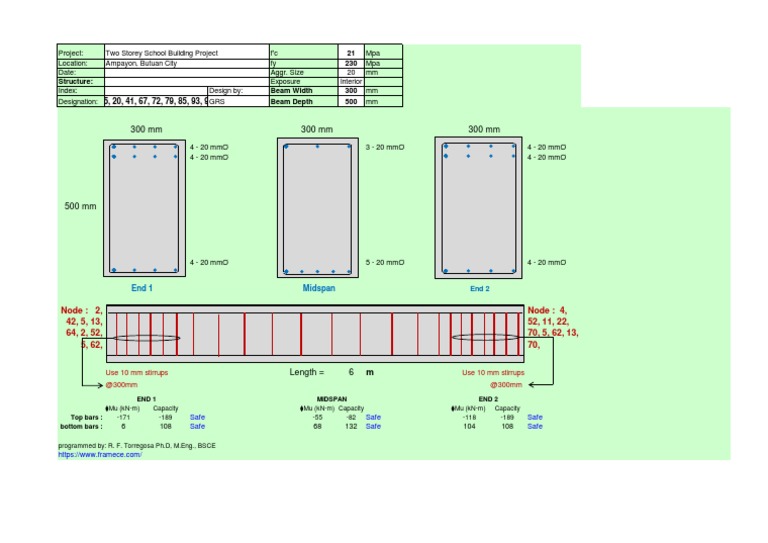Select END 2 bottom bar moment 104
This screenshot has width=768, height=543.
[469, 426]
